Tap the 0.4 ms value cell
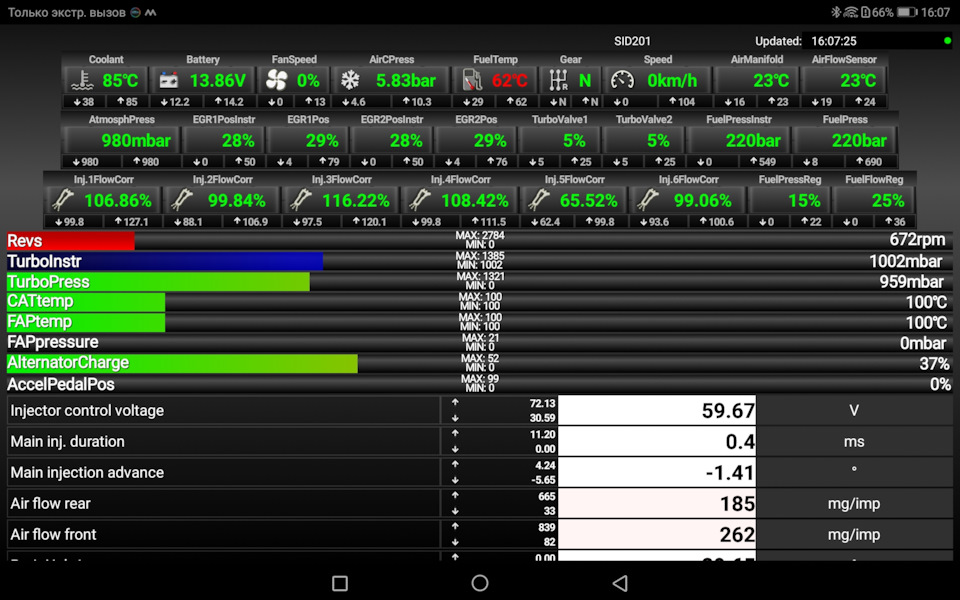The height and width of the screenshot is (600, 960). (657, 441)
